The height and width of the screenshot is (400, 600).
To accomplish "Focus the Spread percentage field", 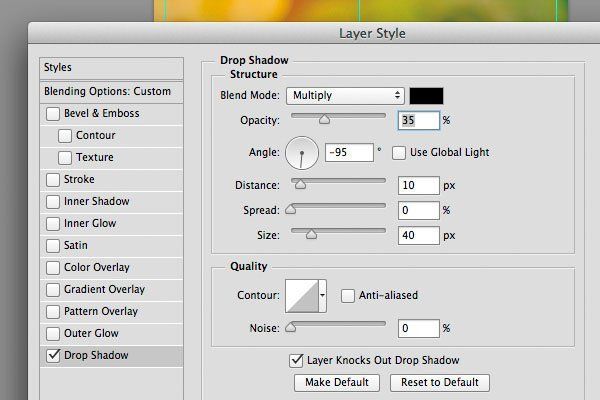I will pos(419,211).
